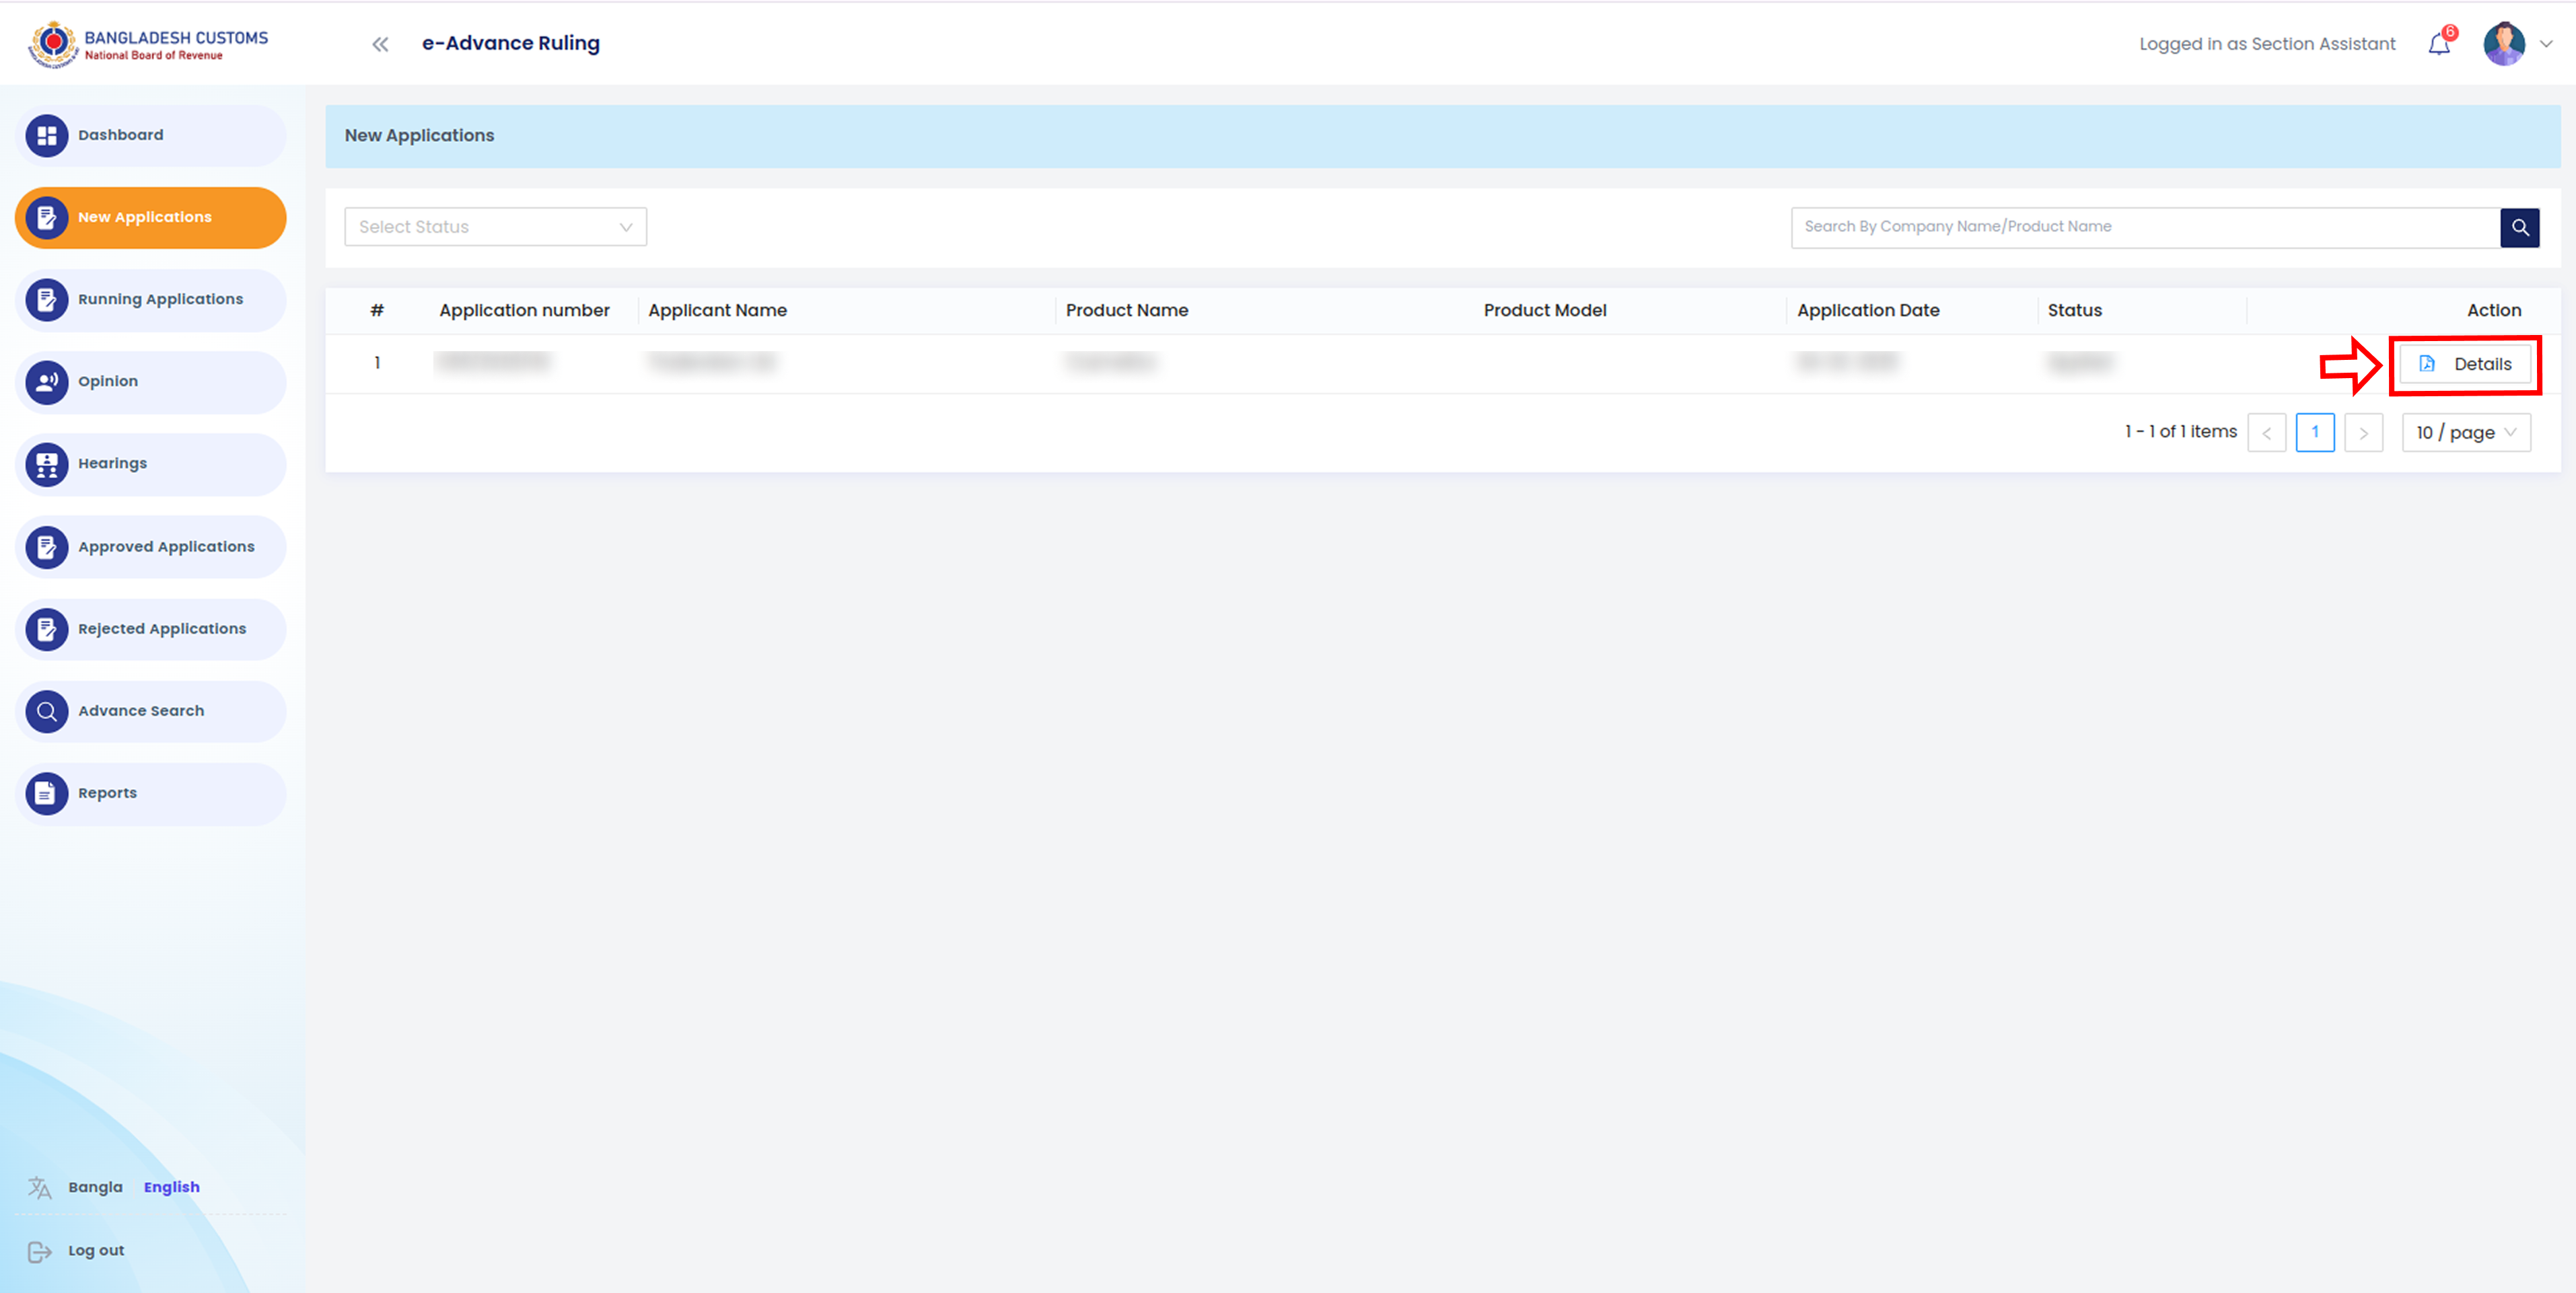This screenshot has height=1293, width=2576.
Task: Open Advance Search page
Action: (x=151, y=711)
